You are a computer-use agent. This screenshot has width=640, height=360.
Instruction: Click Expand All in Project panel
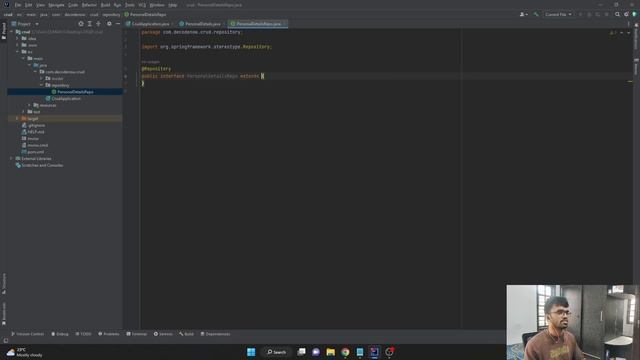pos(90,24)
